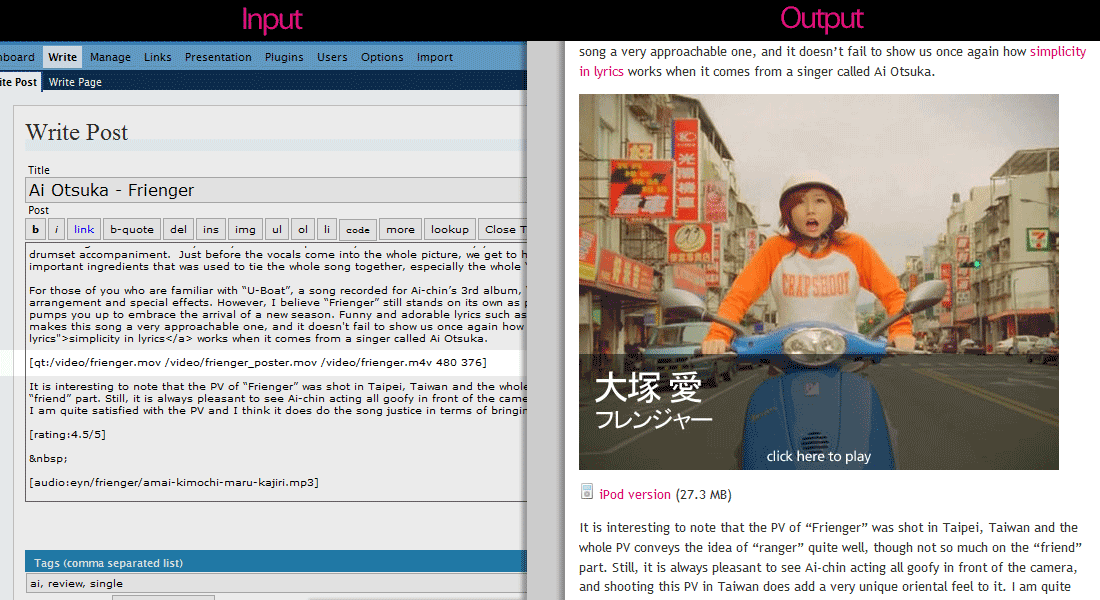Viewport: 1100px width, 600px height.
Task: Add unordered list via ul button
Action: pos(277,229)
